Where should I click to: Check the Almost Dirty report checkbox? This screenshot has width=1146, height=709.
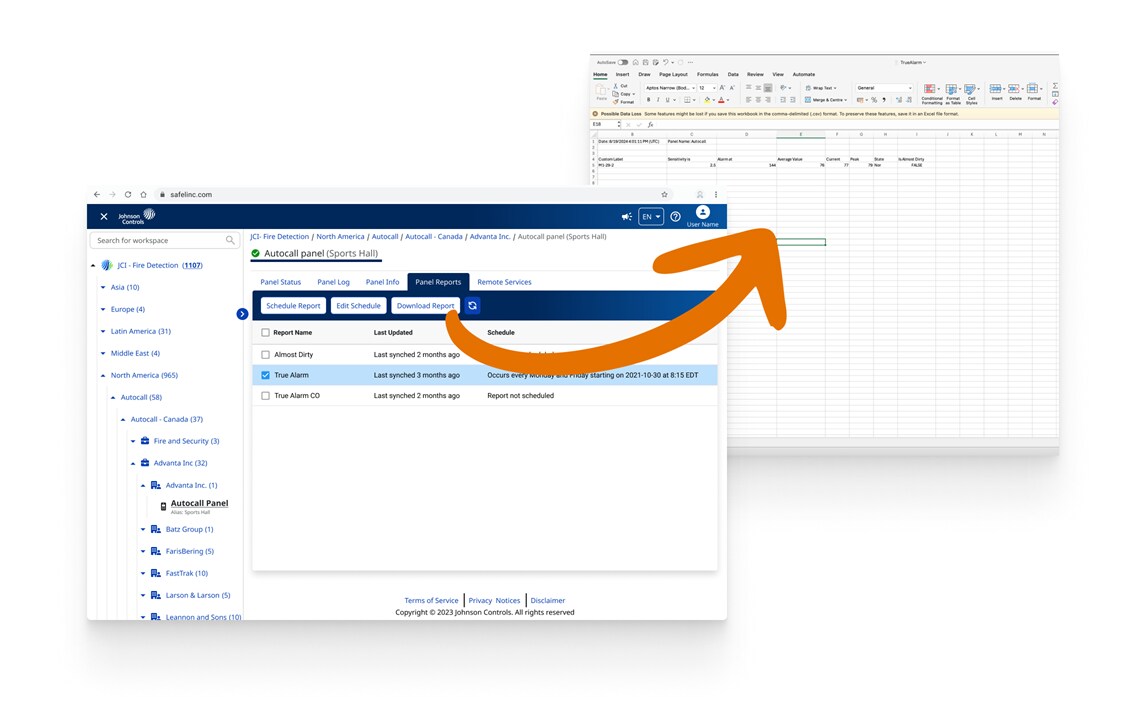[x=265, y=354]
